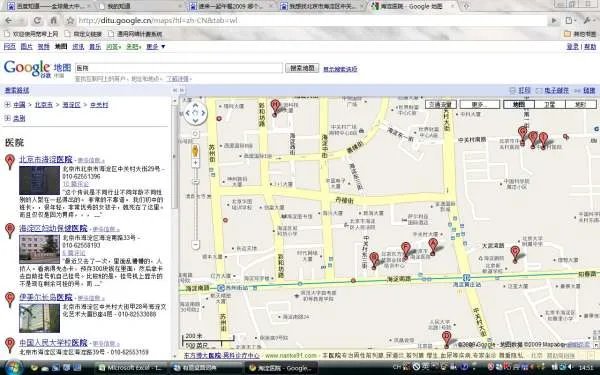Screen dimensions: 600x375
Task: Expand the 中国 location breadcrumb plus
Action: pyautogui.click(x=7, y=104)
